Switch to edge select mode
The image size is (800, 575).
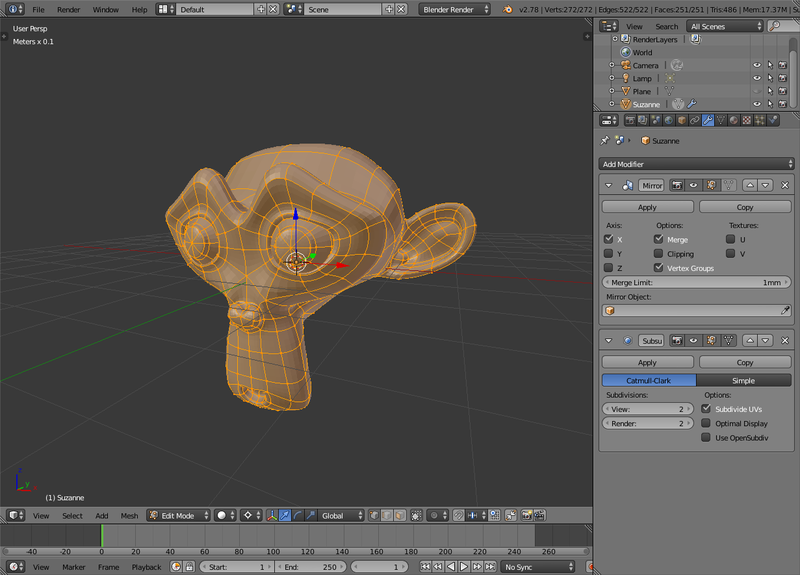pyautogui.click(x=387, y=515)
